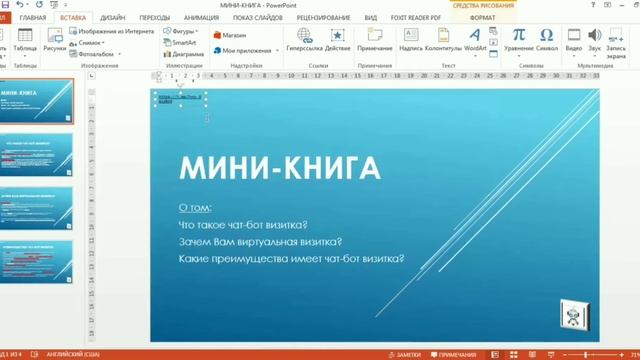Open Колонтитулы header and footer
Viewport: 640px width, 360px height.
443,40
